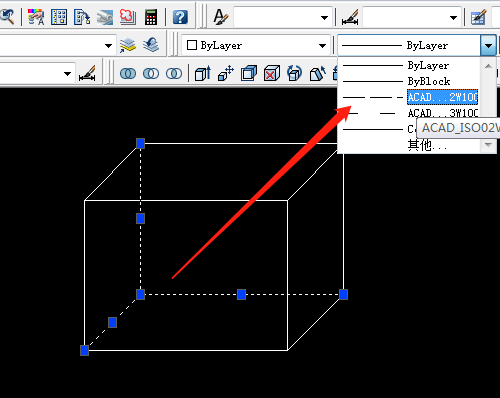
Task: Click the Dimension Style icon in the top toolbar
Action: (350, 17)
